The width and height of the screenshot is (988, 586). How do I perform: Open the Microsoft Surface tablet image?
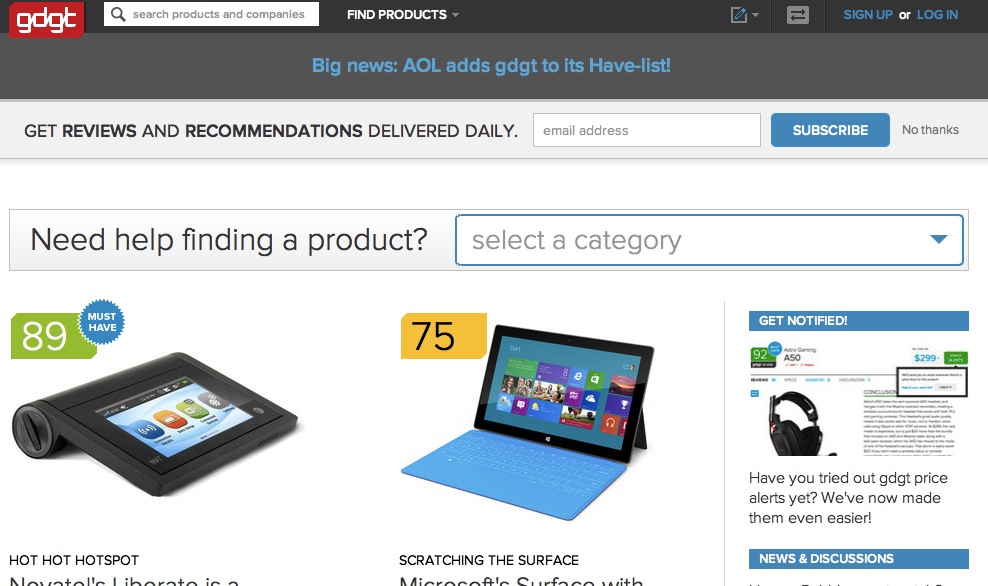click(526, 422)
